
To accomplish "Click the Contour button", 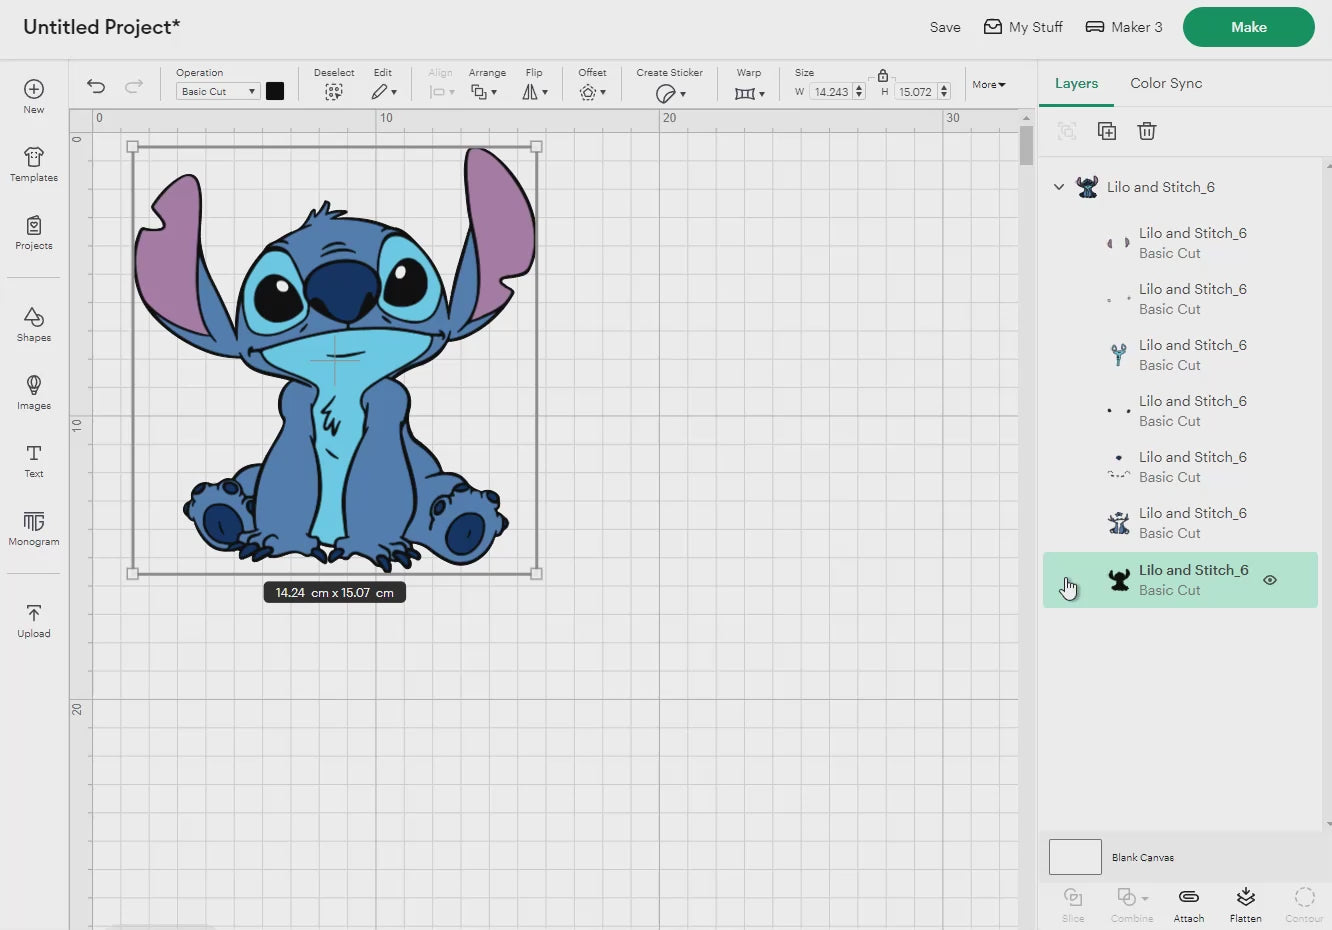I will coord(1304,904).
